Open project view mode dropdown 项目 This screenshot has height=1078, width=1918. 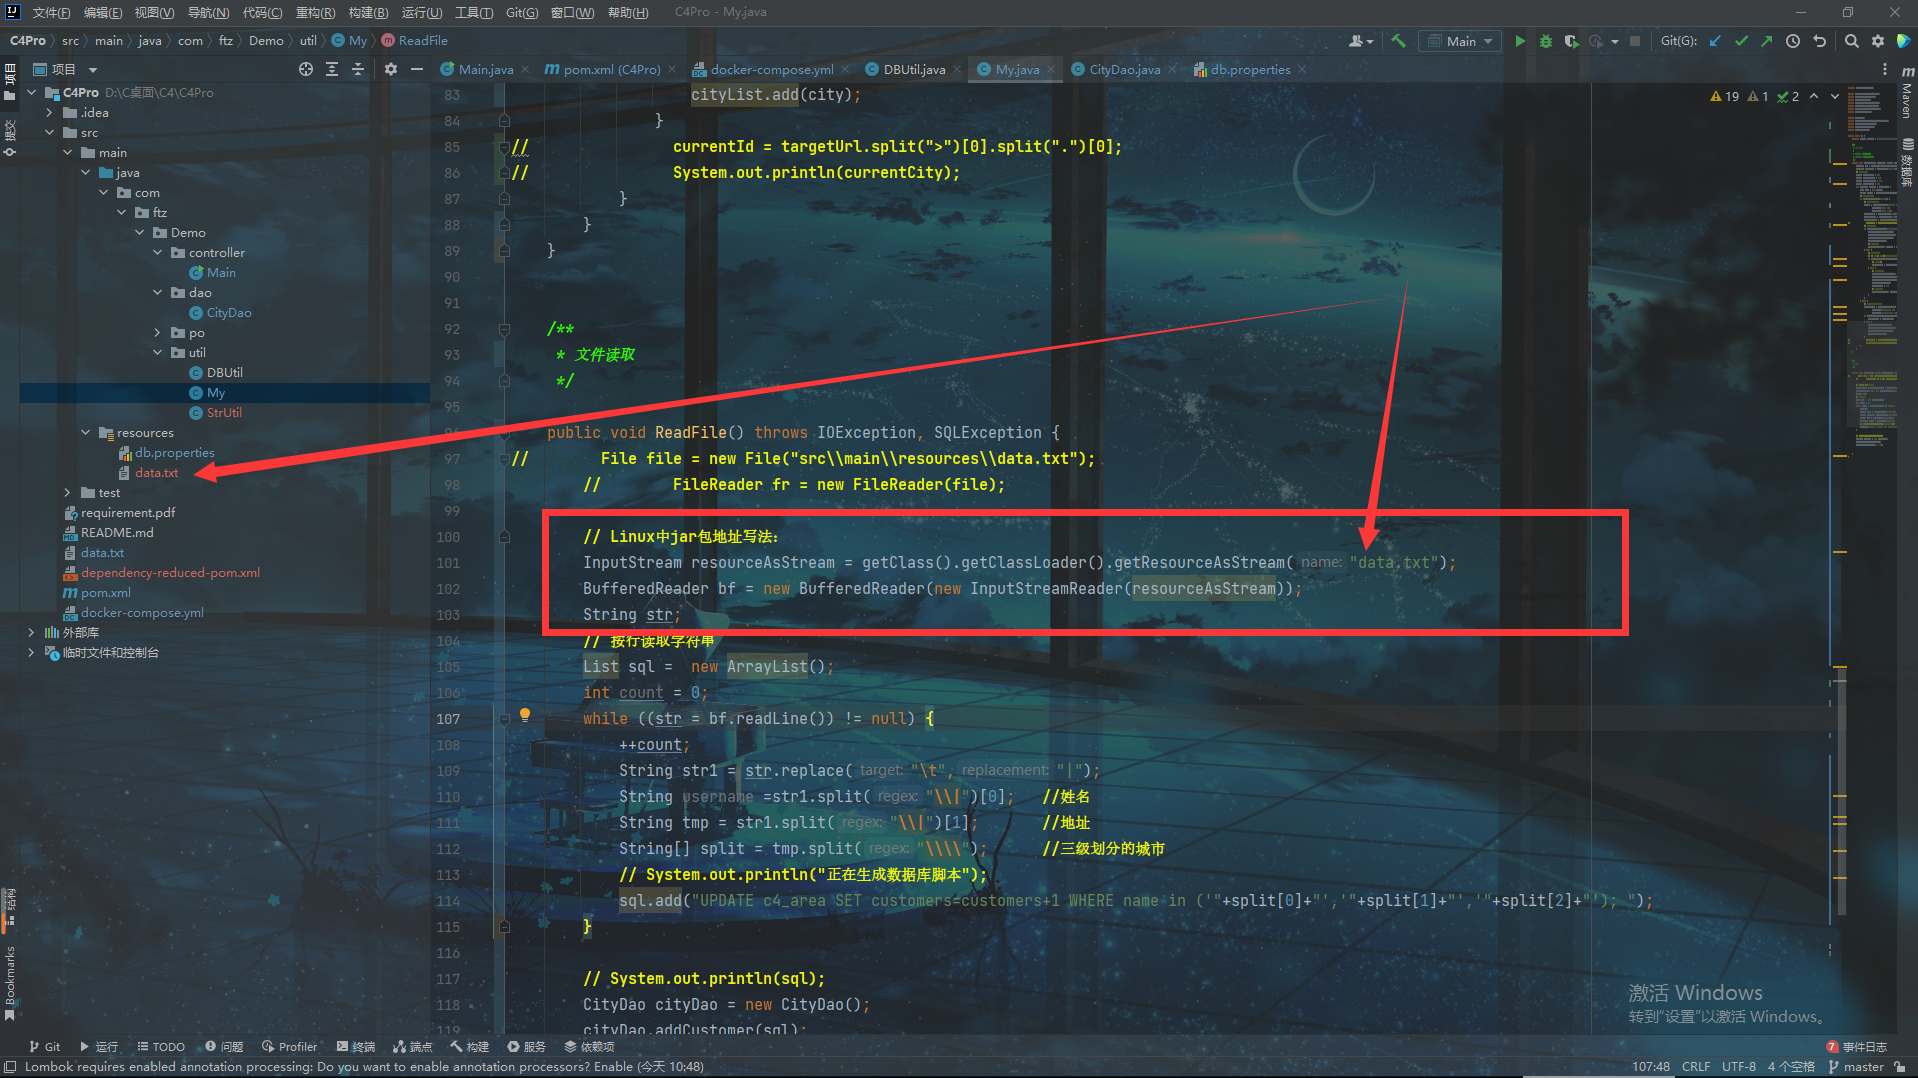point(66,69)
